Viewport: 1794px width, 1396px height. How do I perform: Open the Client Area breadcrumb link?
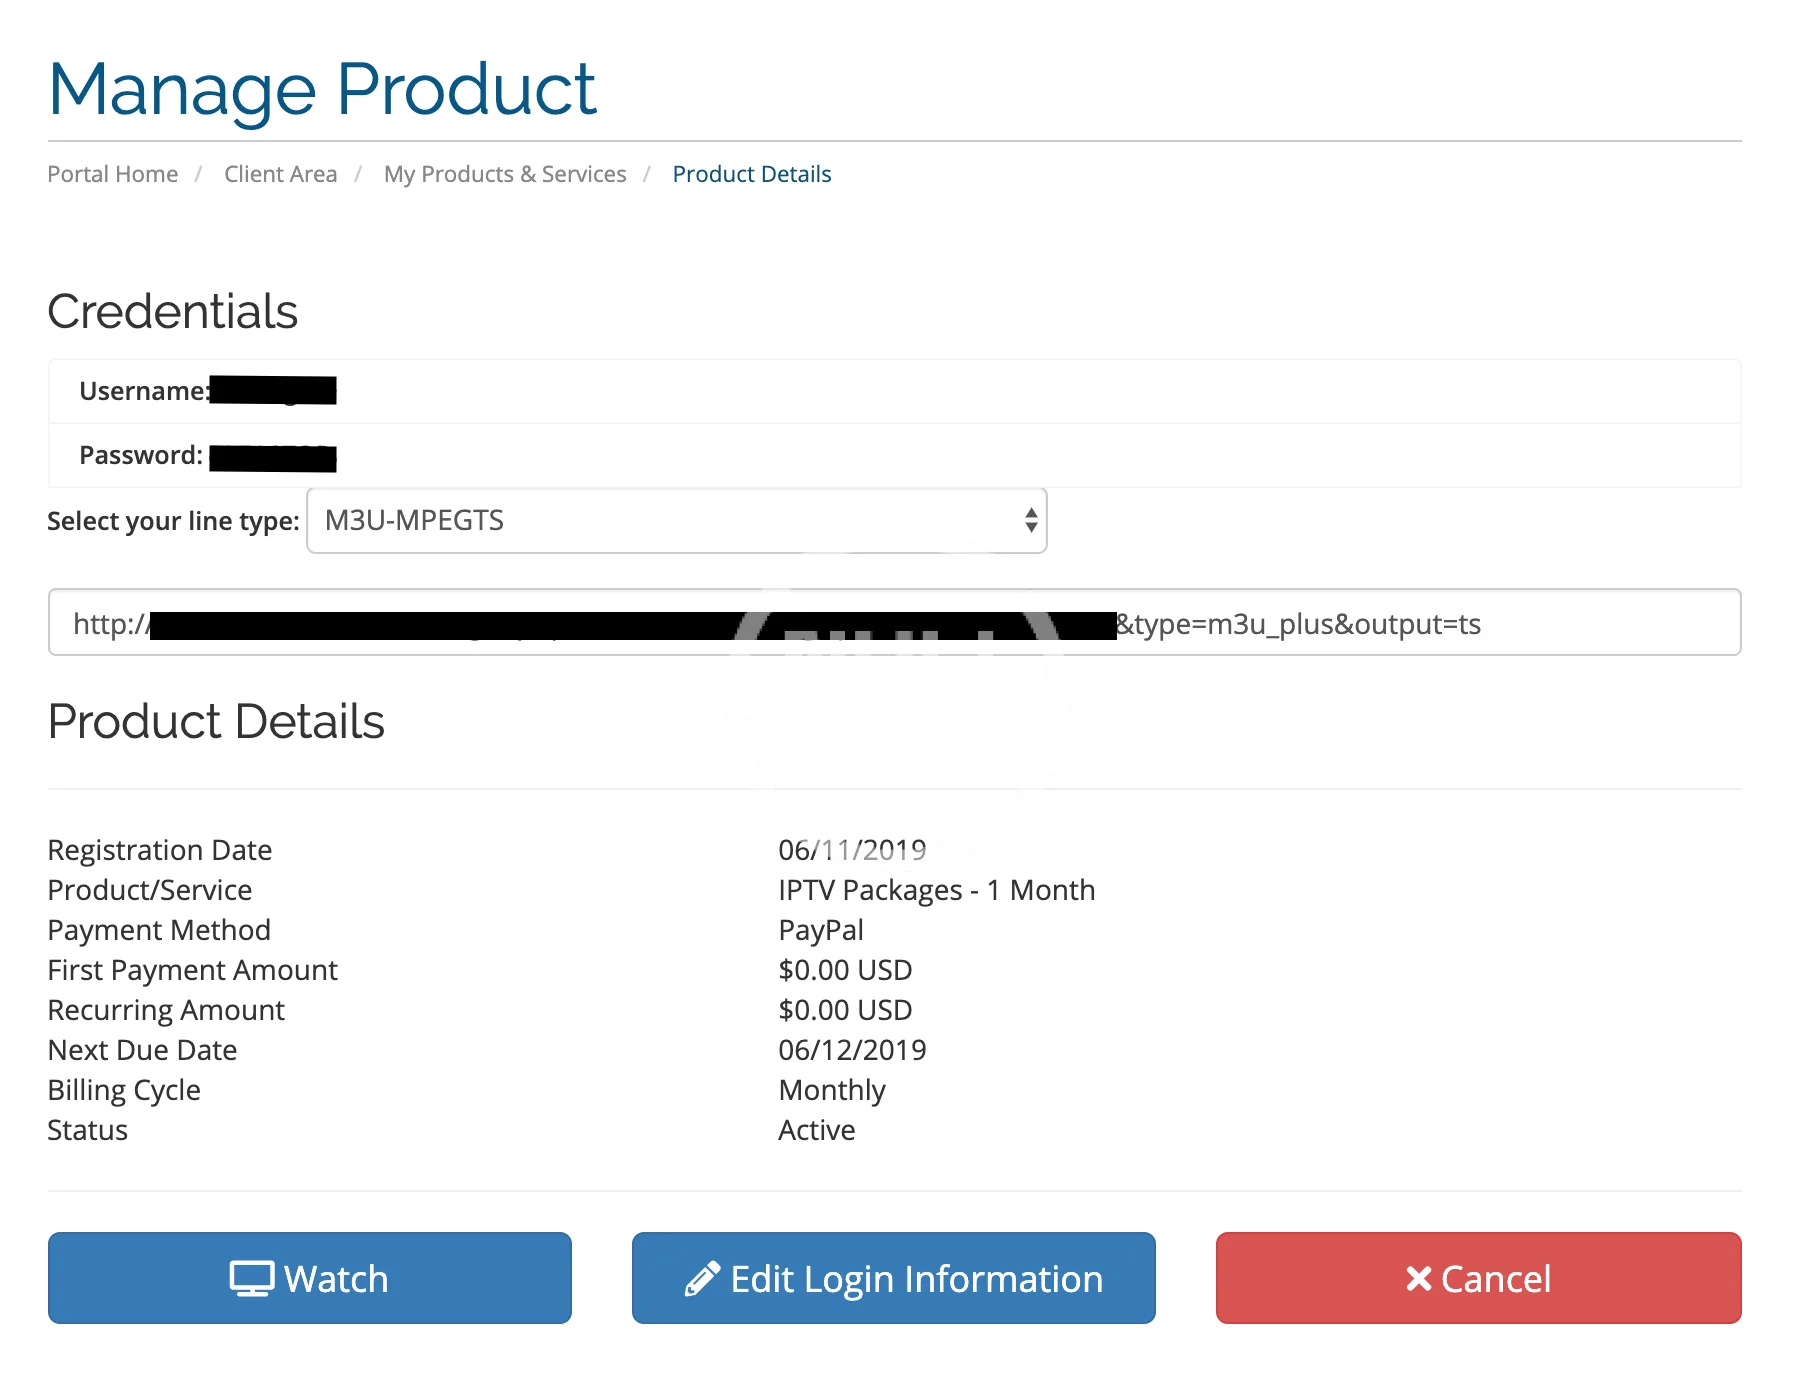click(x=280, y=174)
